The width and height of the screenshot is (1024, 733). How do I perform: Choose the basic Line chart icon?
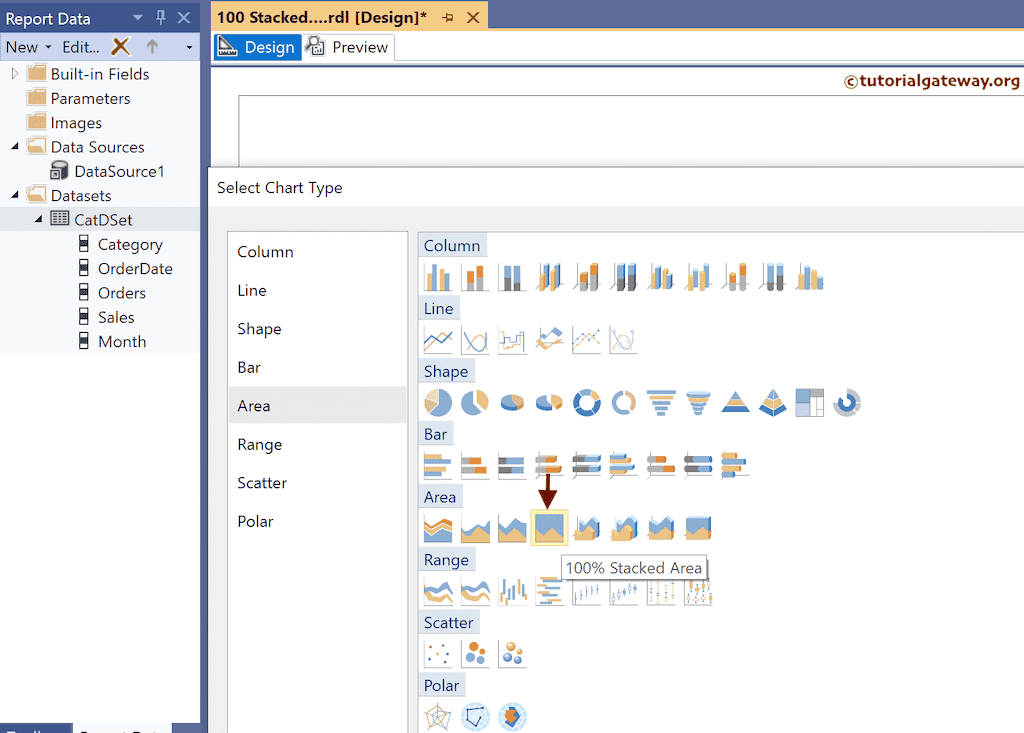(438, 340)
